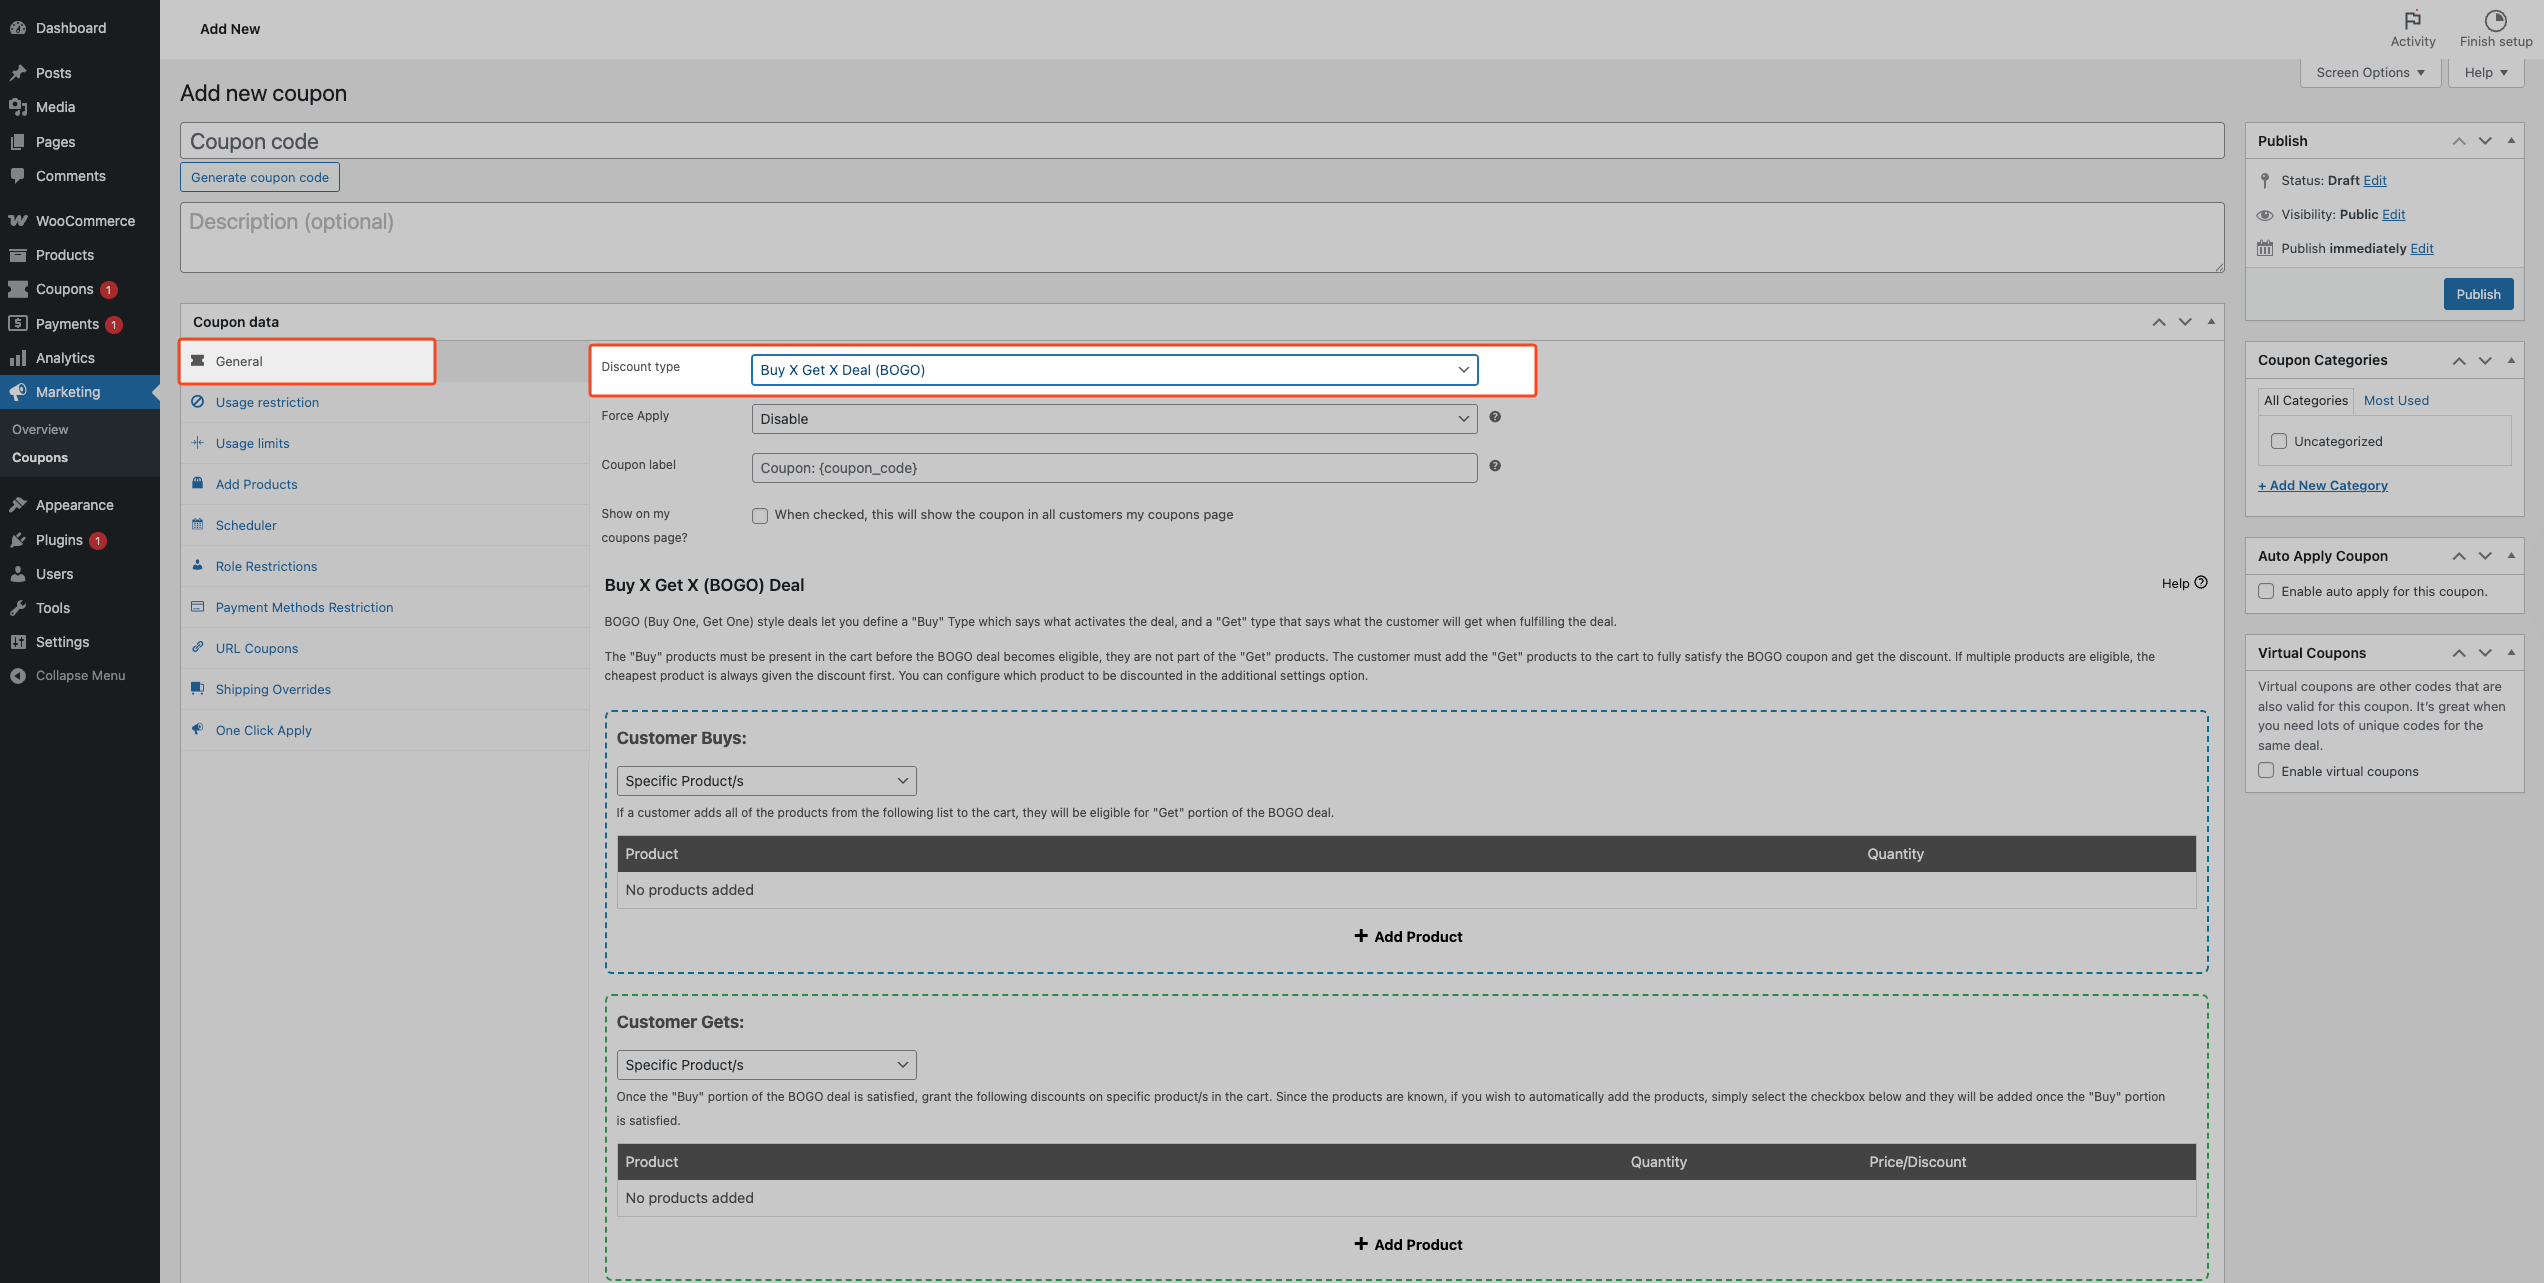Click the Coupon label help icon

[x=1495, y=466]
